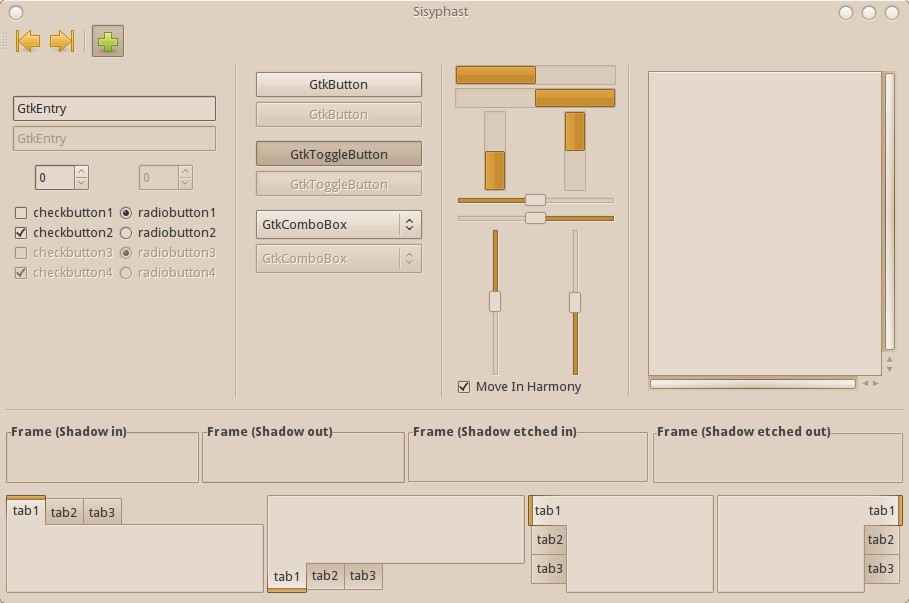Select tab1 in bottom-tabbed notebook

(287, 577)
